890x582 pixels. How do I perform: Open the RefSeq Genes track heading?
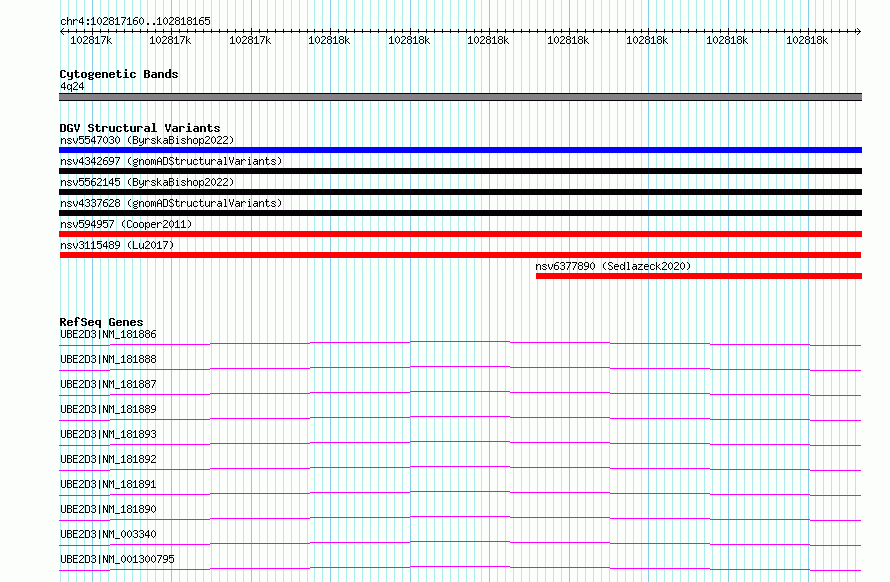[101, 322]
